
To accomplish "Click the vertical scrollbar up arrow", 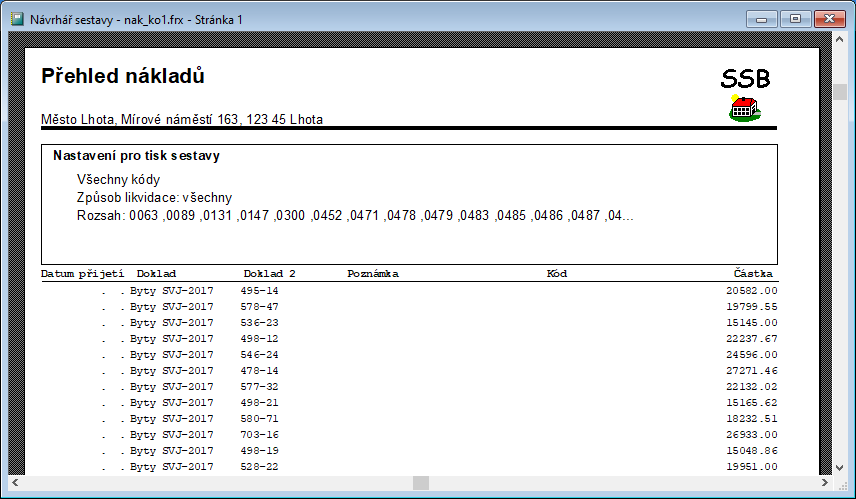I will point(841,43).
